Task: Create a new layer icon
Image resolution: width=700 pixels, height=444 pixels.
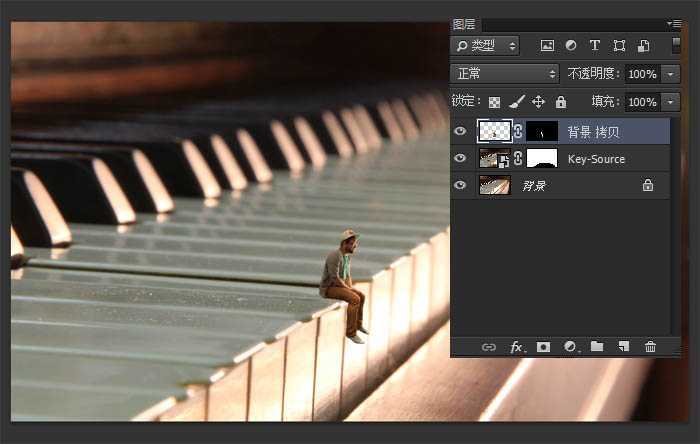Action: point(624,347)
